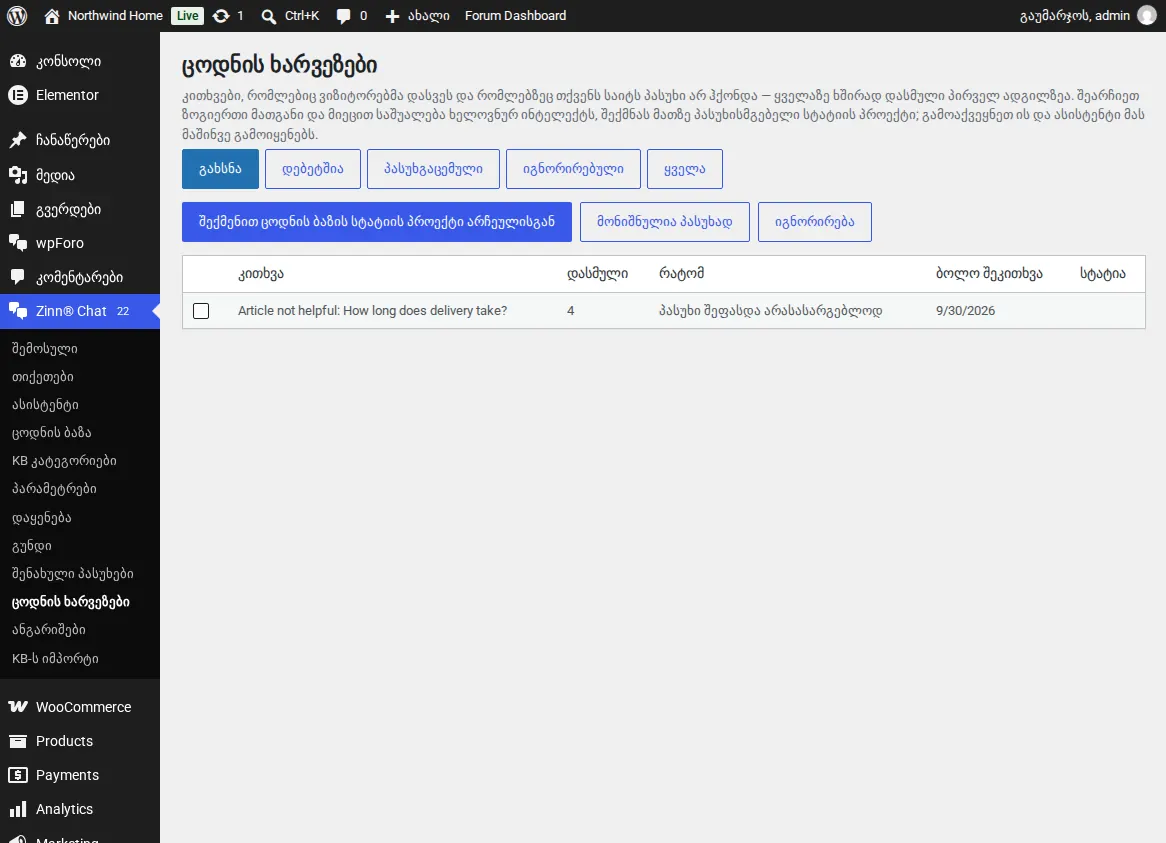Screen dimensions: 1166x843
Task: Click the Article not helpful question text
Action: [373, 311]
